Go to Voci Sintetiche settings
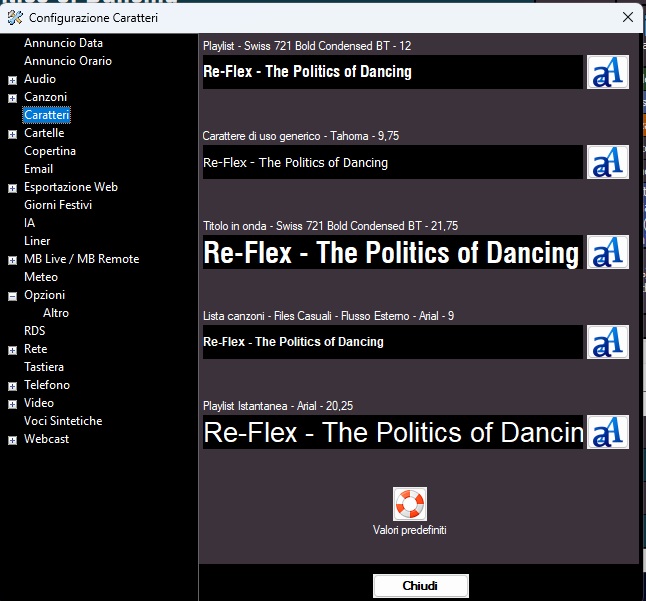Image resolution: width=646 pixels, height=601 pixels. click(63, 421)
